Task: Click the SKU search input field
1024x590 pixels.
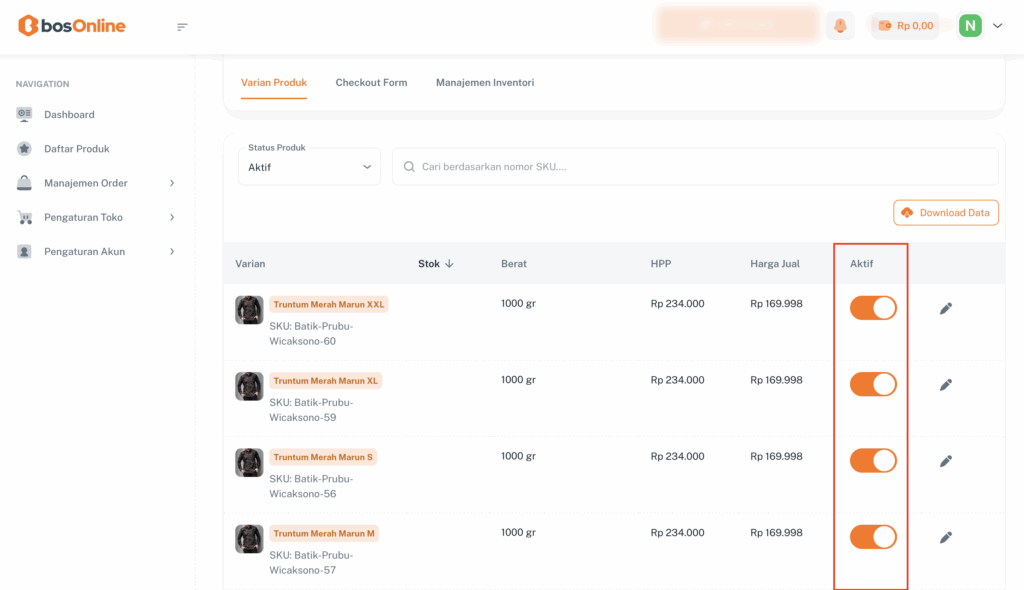Action: pyautogui.click(x=700, y=167)
